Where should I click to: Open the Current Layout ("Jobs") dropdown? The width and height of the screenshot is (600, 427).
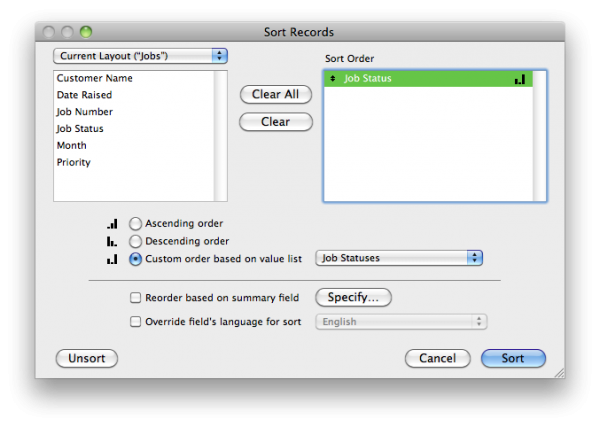point(140,56)
